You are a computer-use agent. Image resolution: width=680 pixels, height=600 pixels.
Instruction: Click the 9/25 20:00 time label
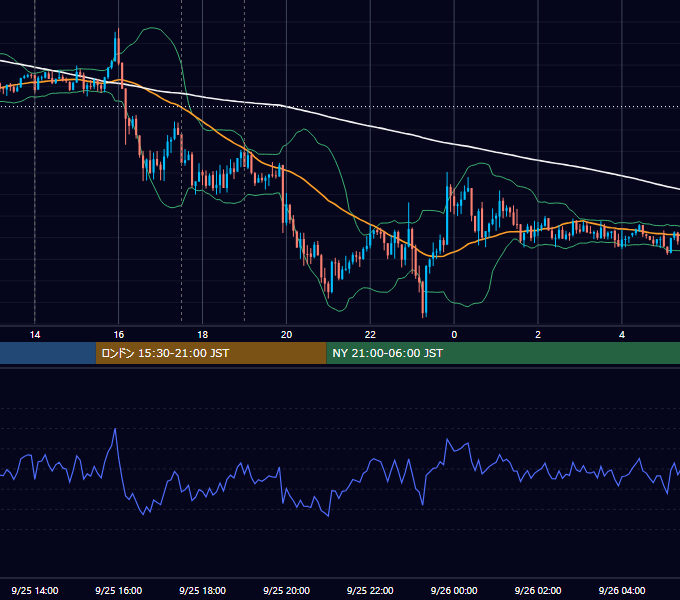click(286, 590)
